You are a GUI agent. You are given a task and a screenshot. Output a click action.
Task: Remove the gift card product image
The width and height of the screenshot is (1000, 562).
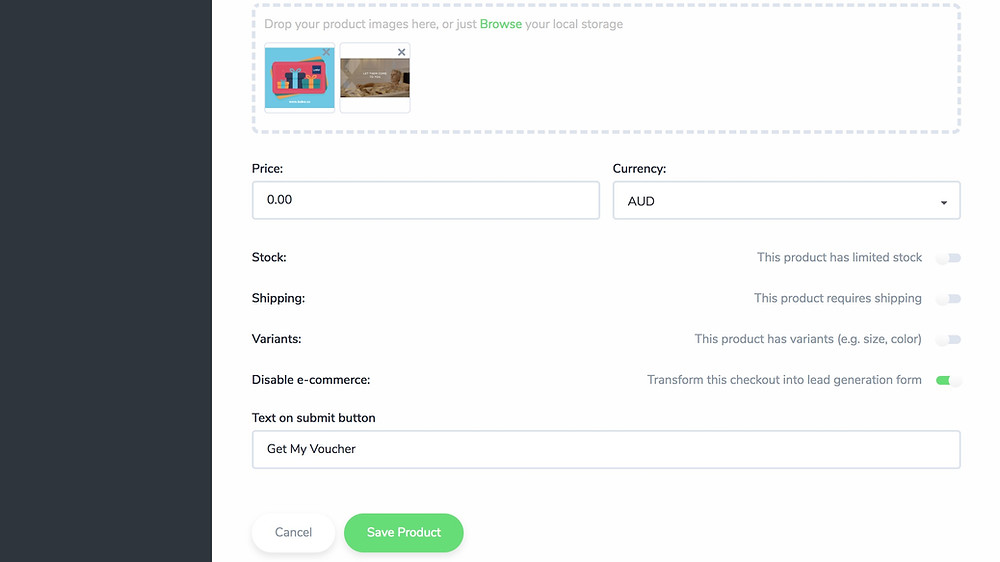(x=326, y=52)
